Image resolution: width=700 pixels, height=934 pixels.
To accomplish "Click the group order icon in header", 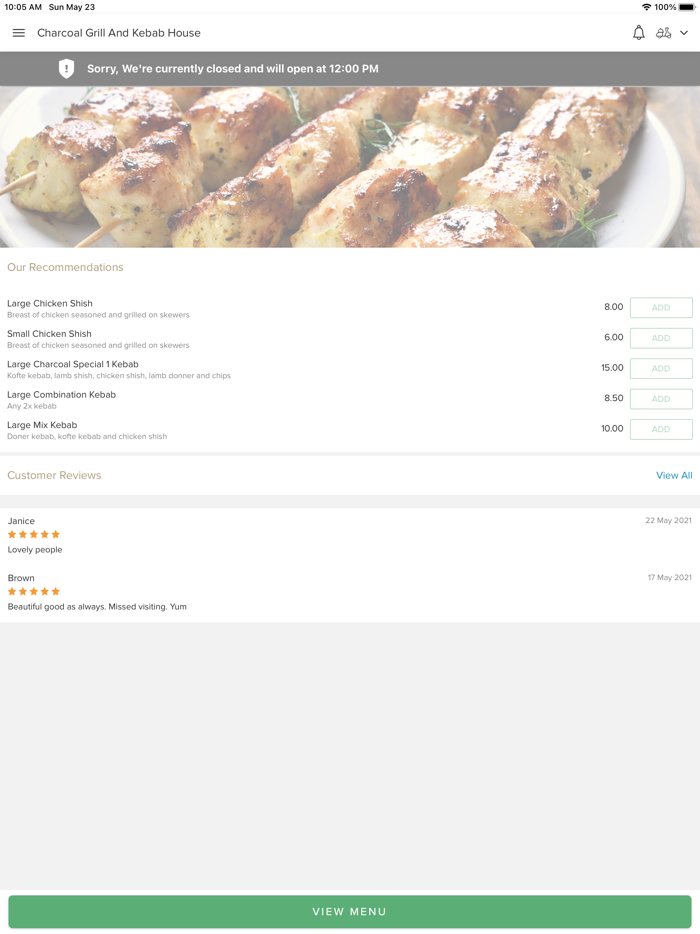I will 664,32.
